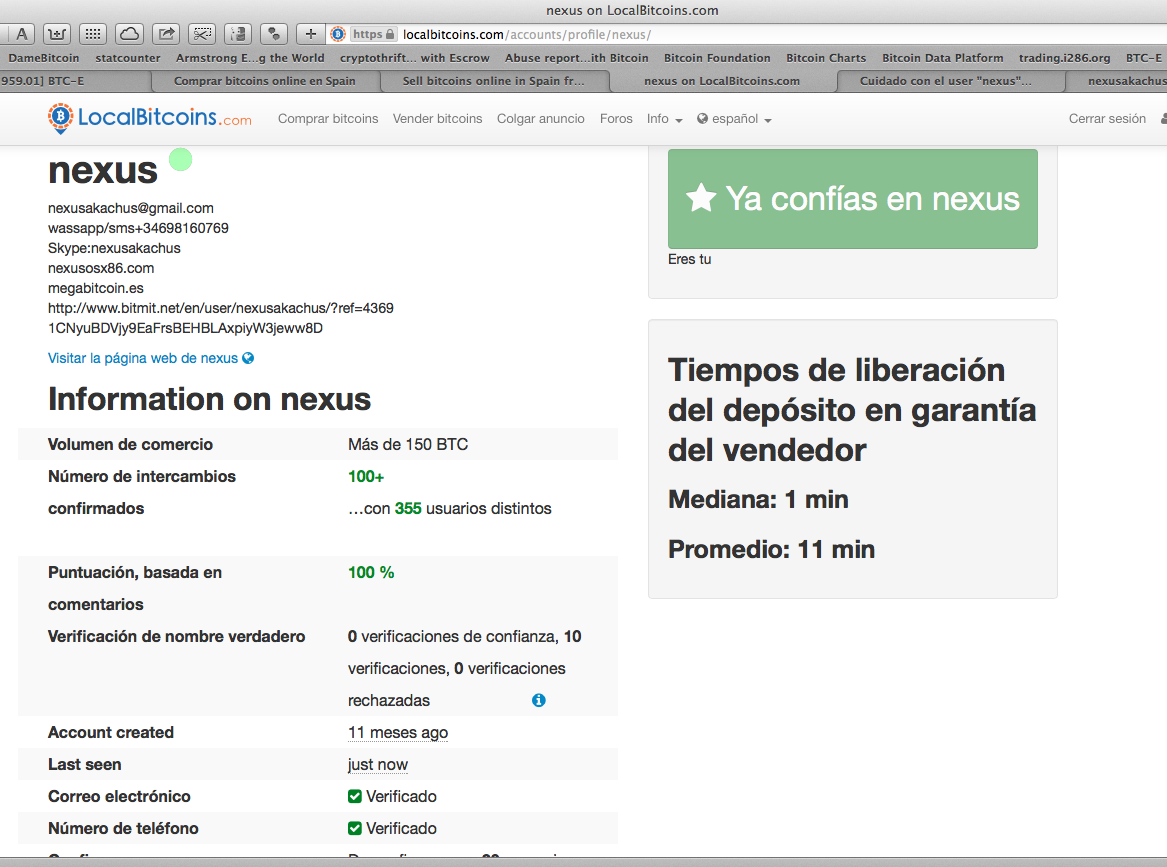Click the nexusosx86.com text line
Screen dimensions: 1167x867
pos(101,269)
